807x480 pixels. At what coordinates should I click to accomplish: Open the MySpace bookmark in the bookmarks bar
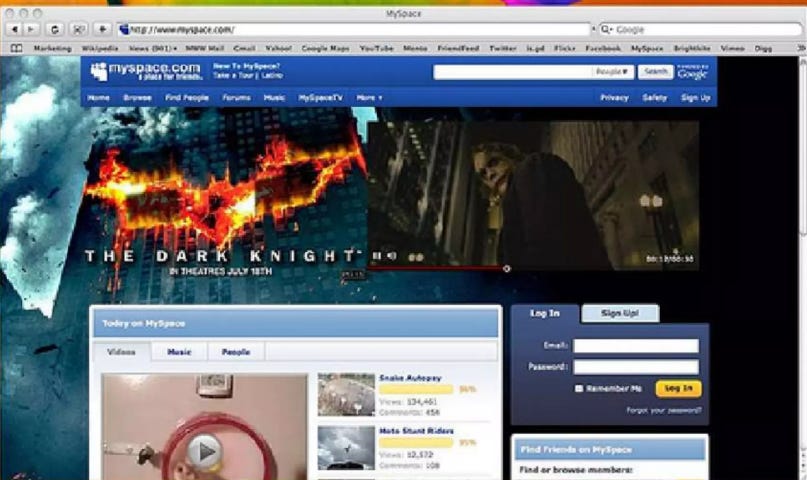pos(647,48)
